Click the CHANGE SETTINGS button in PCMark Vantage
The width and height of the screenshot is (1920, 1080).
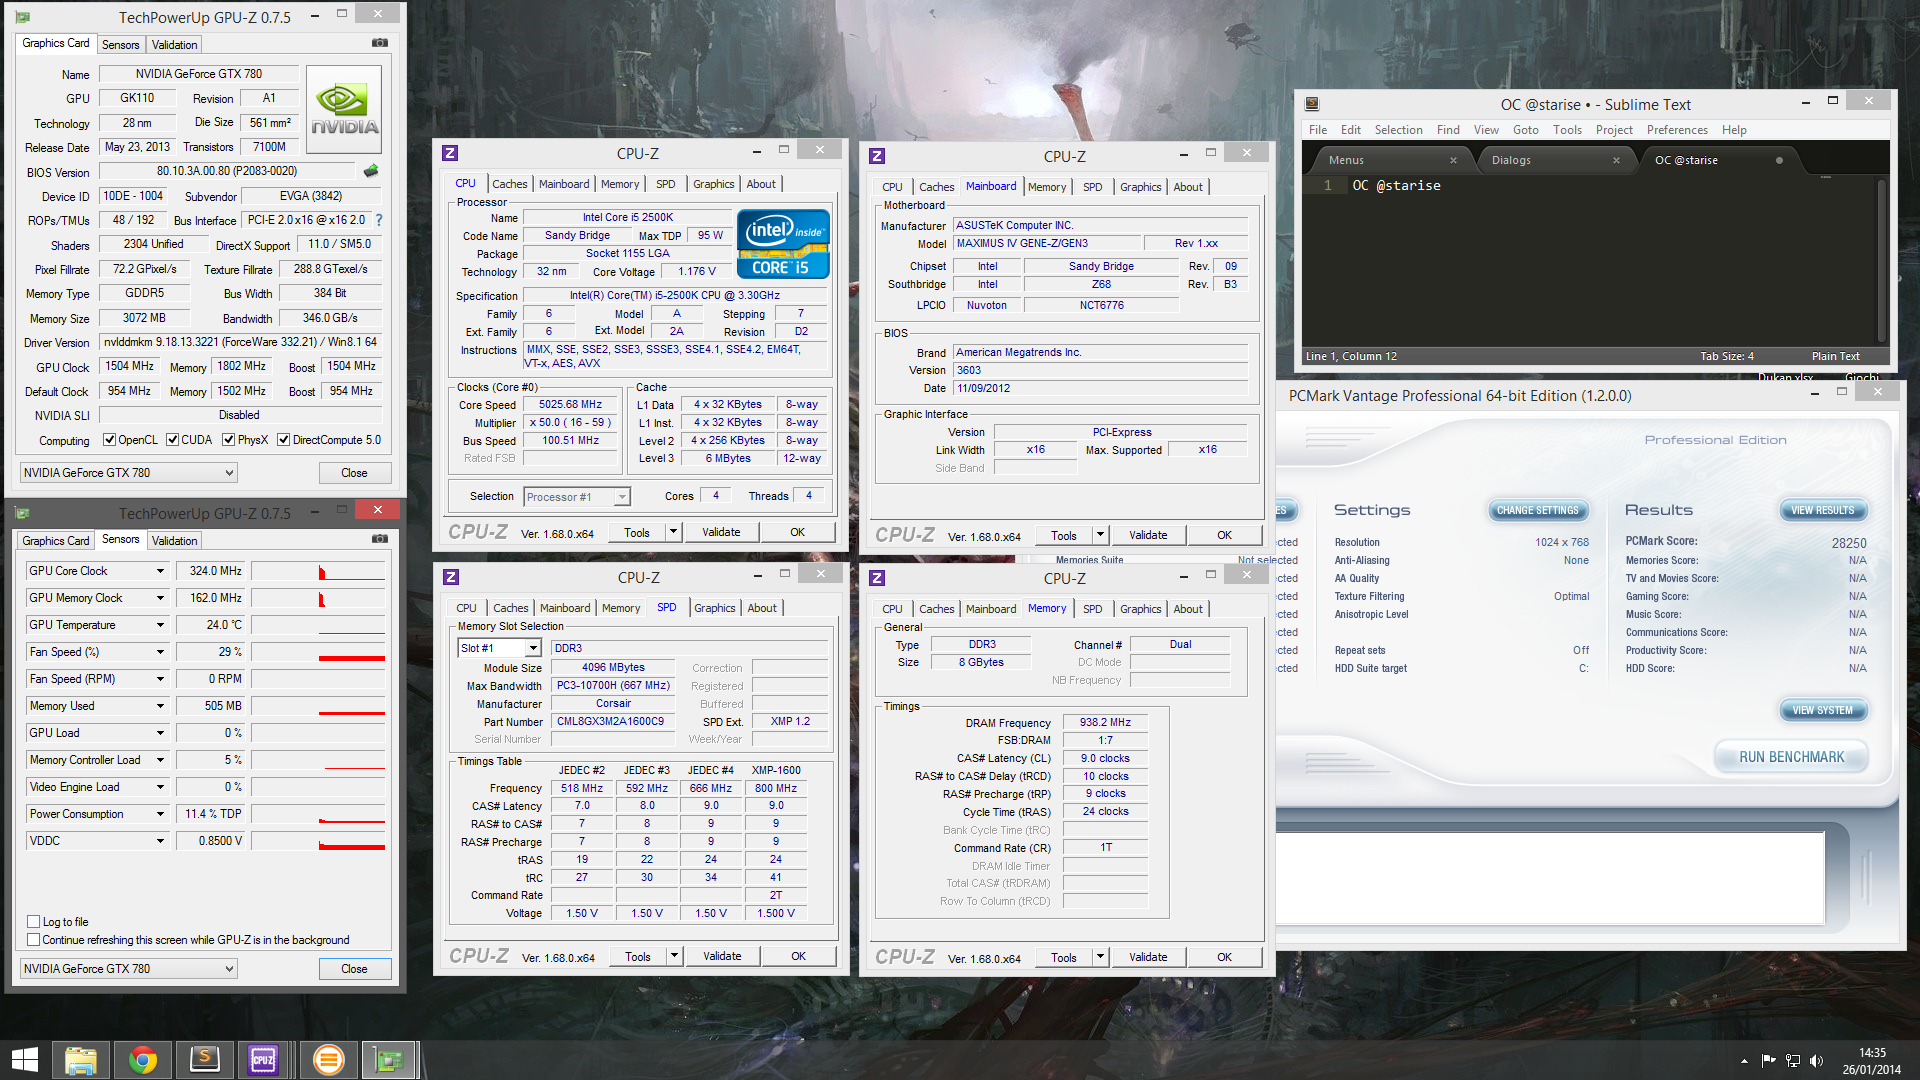1537,510
